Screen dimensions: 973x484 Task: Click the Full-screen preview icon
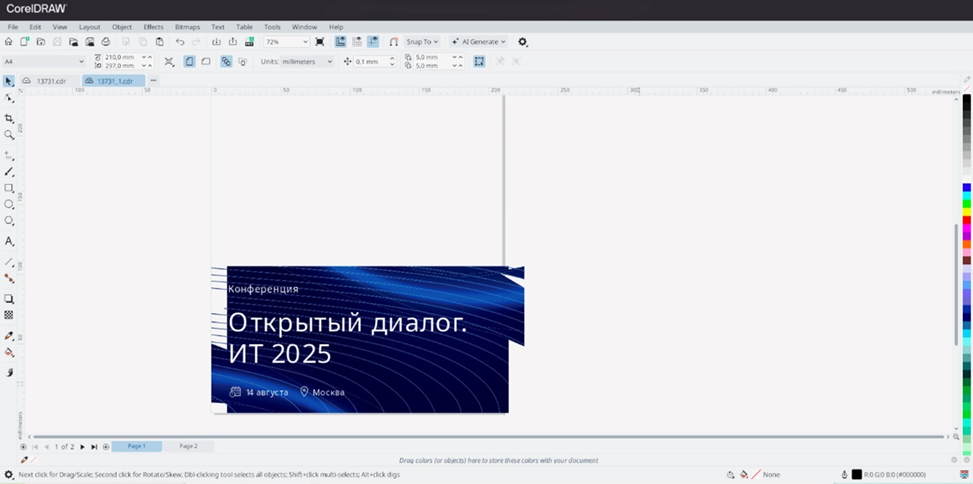coord(320,42)
